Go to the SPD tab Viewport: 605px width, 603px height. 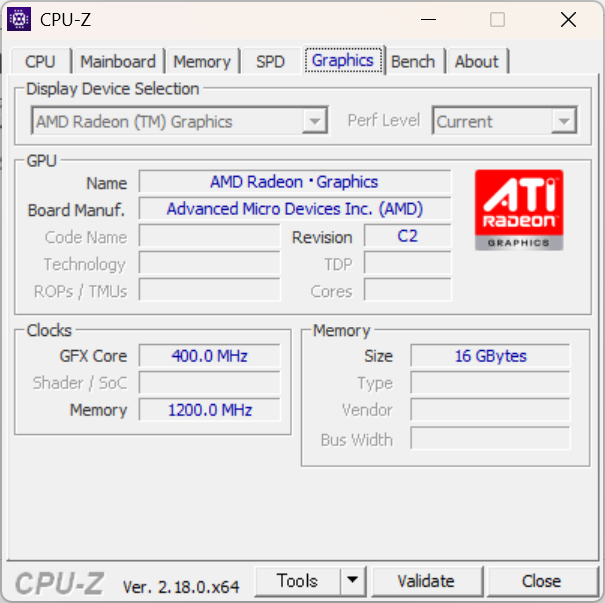(270, 62)
